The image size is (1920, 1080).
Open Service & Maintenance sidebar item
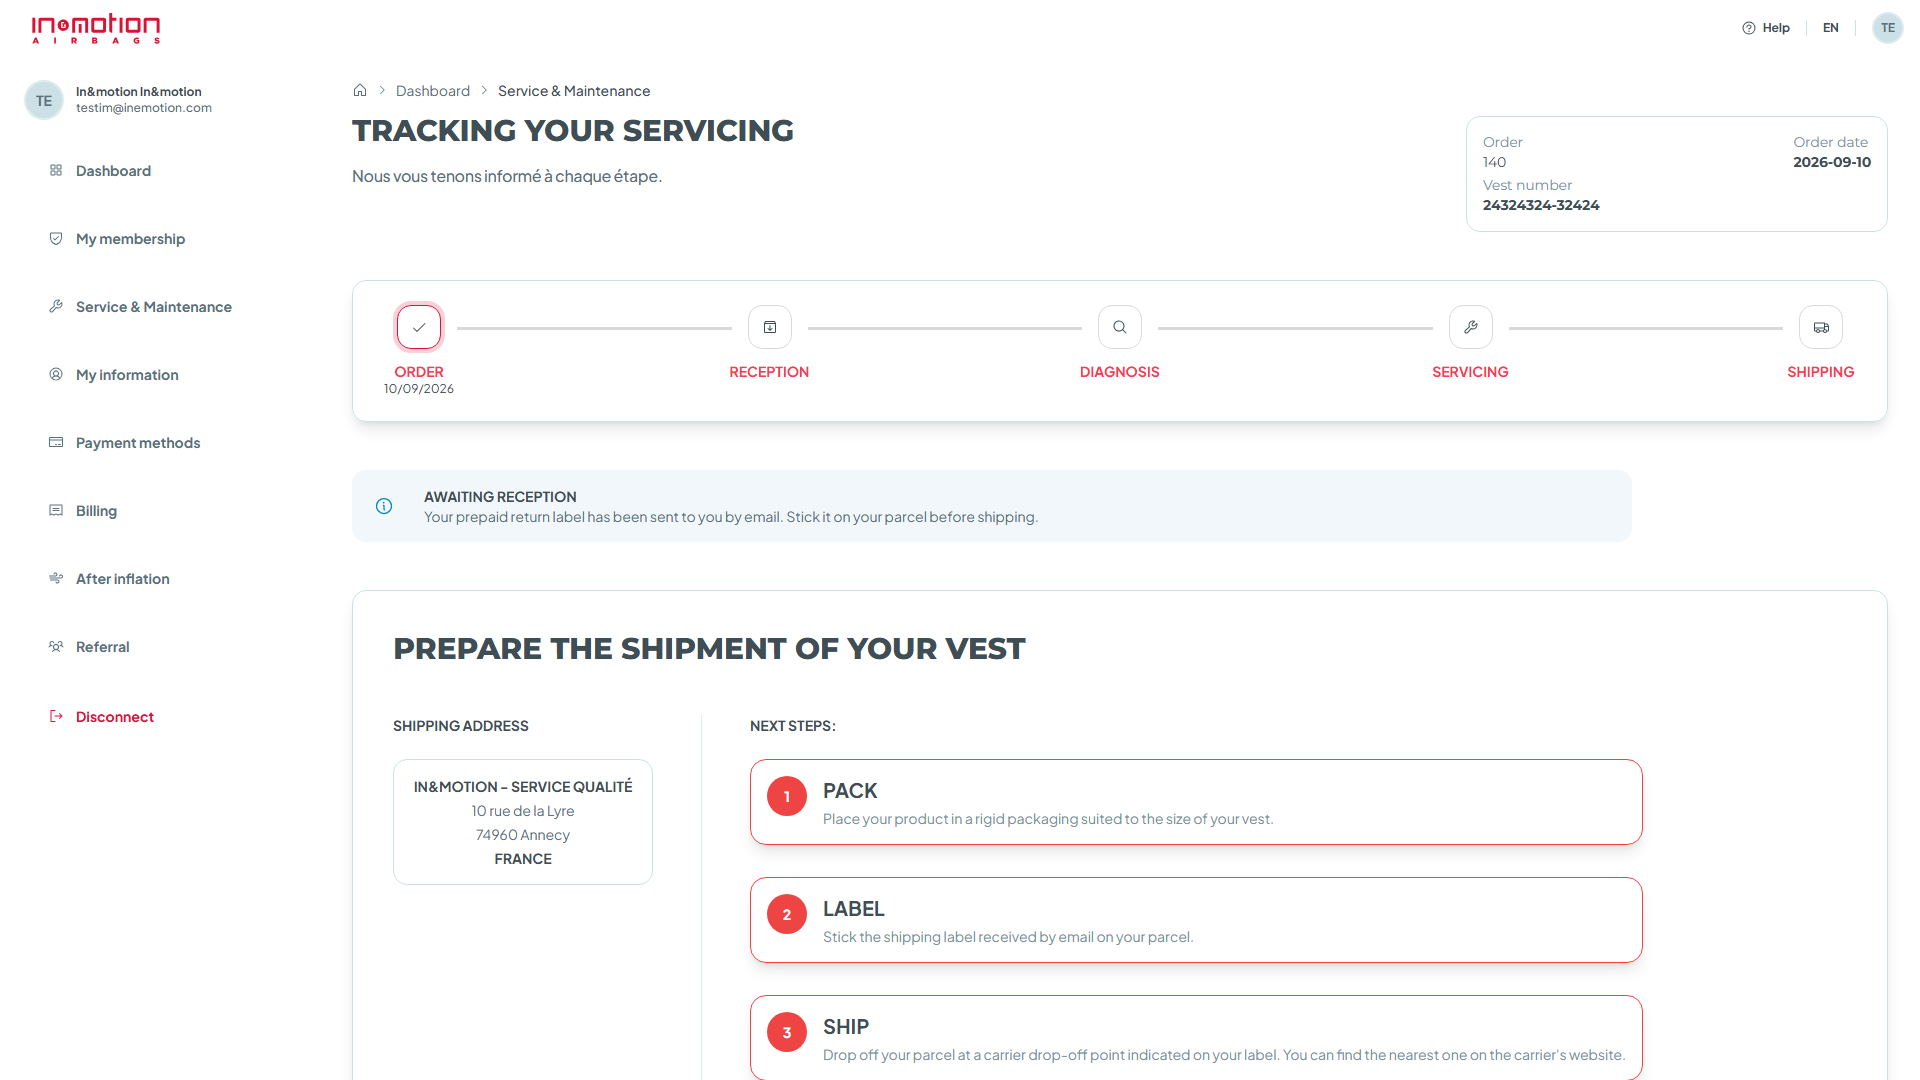pos(153,307)
